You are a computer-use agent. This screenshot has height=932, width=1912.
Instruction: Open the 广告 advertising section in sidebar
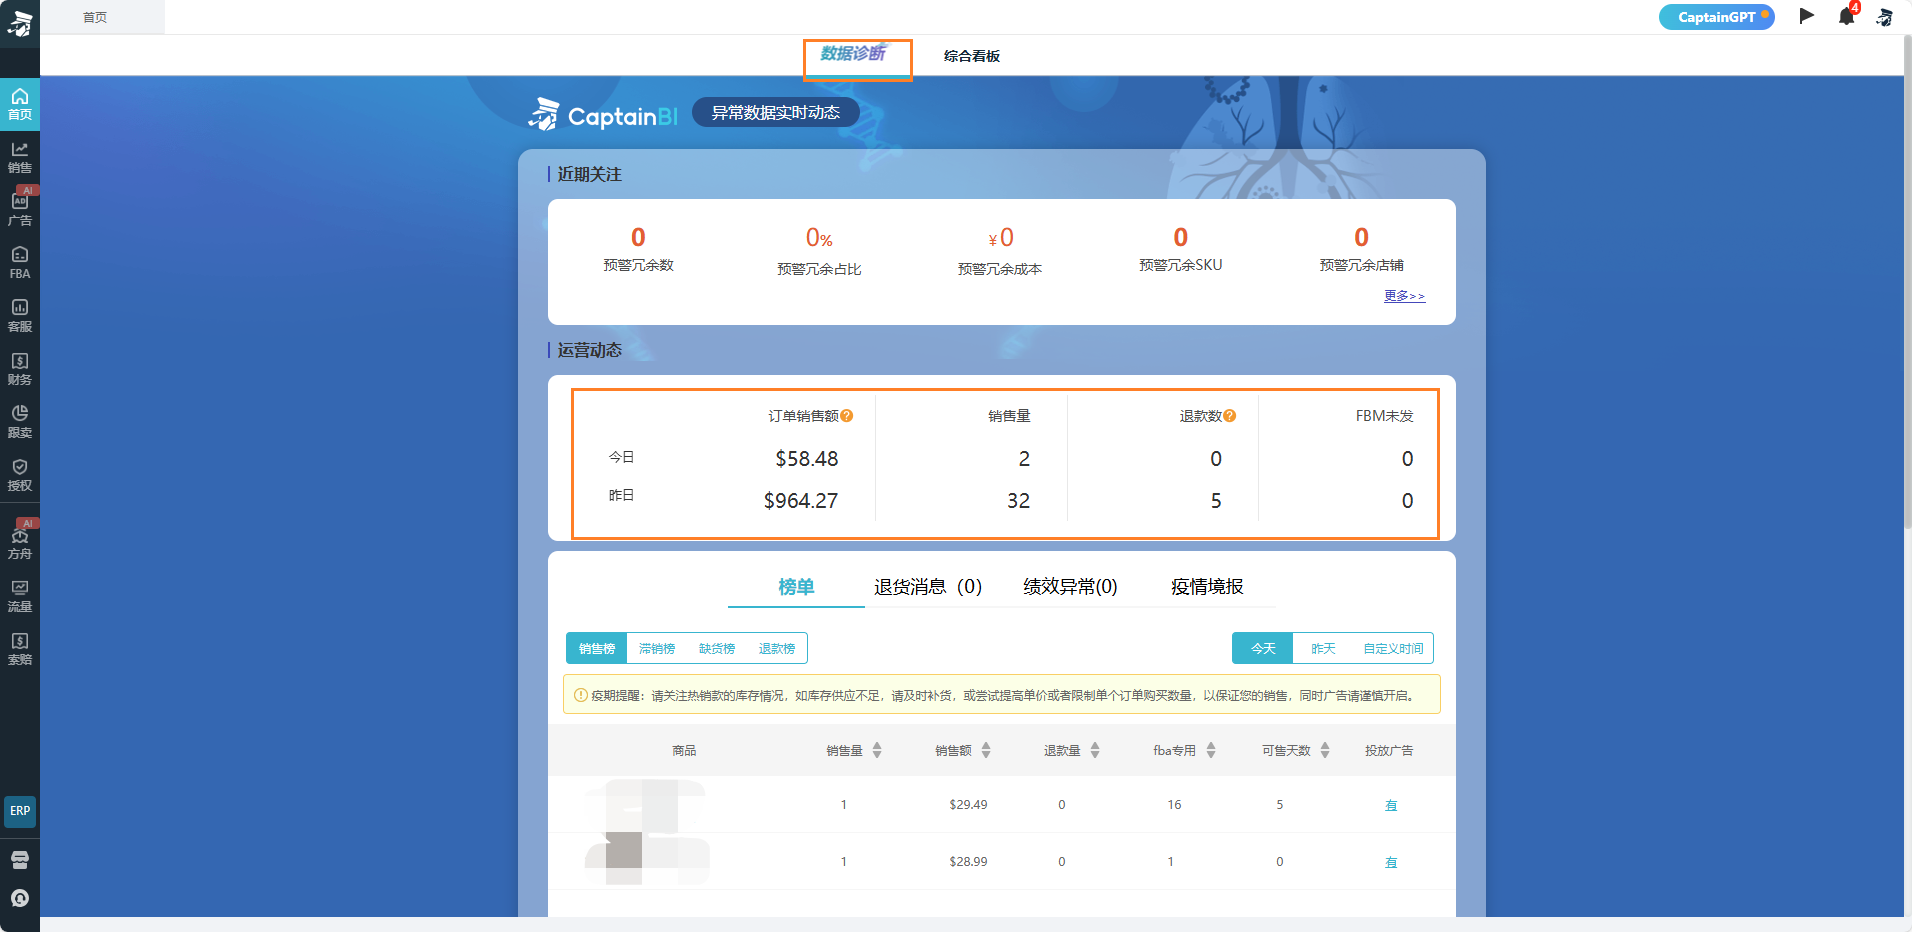[x=20, y=210]
